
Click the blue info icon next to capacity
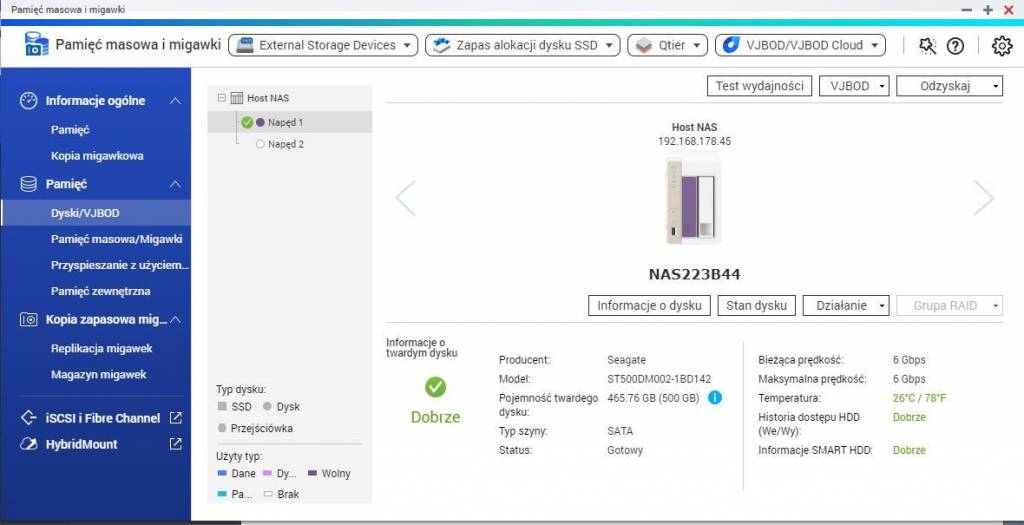click(x=715, y=398)
